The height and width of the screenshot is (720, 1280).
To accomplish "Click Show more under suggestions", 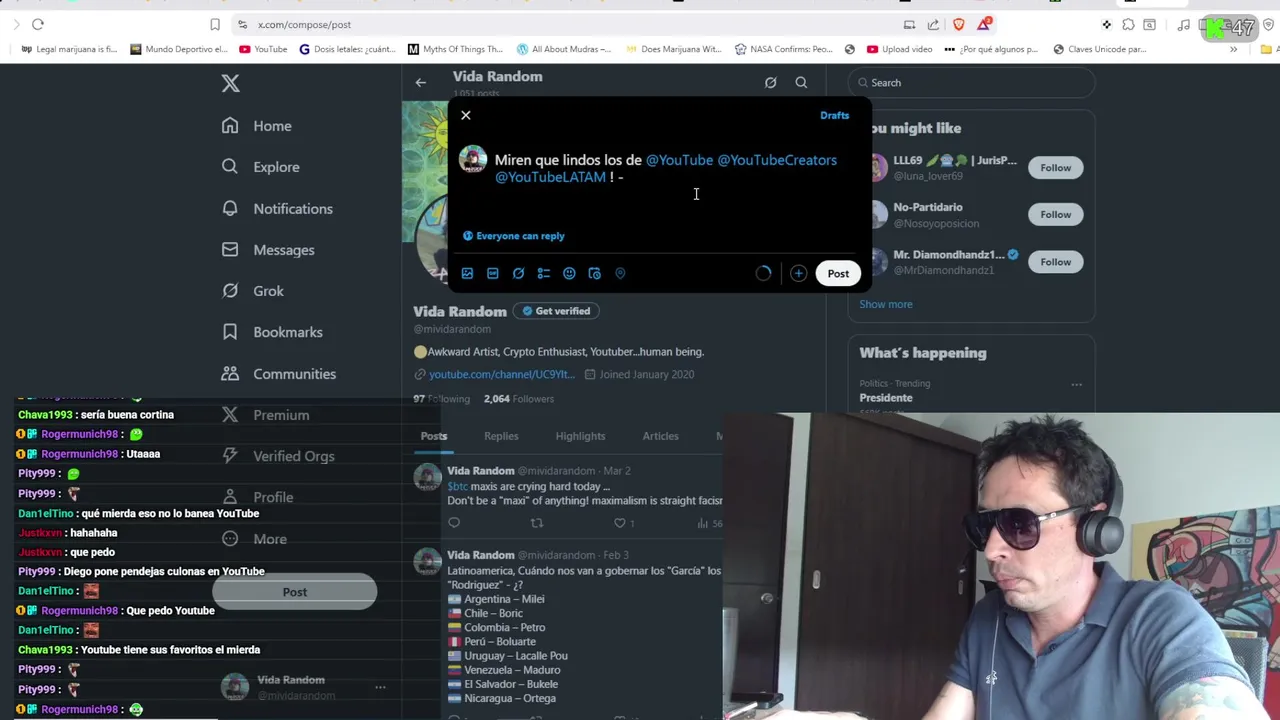I will [886, 304].
